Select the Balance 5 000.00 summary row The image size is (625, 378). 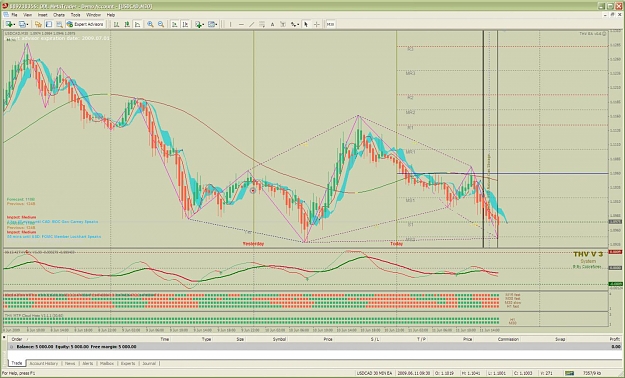click(314, 346)
